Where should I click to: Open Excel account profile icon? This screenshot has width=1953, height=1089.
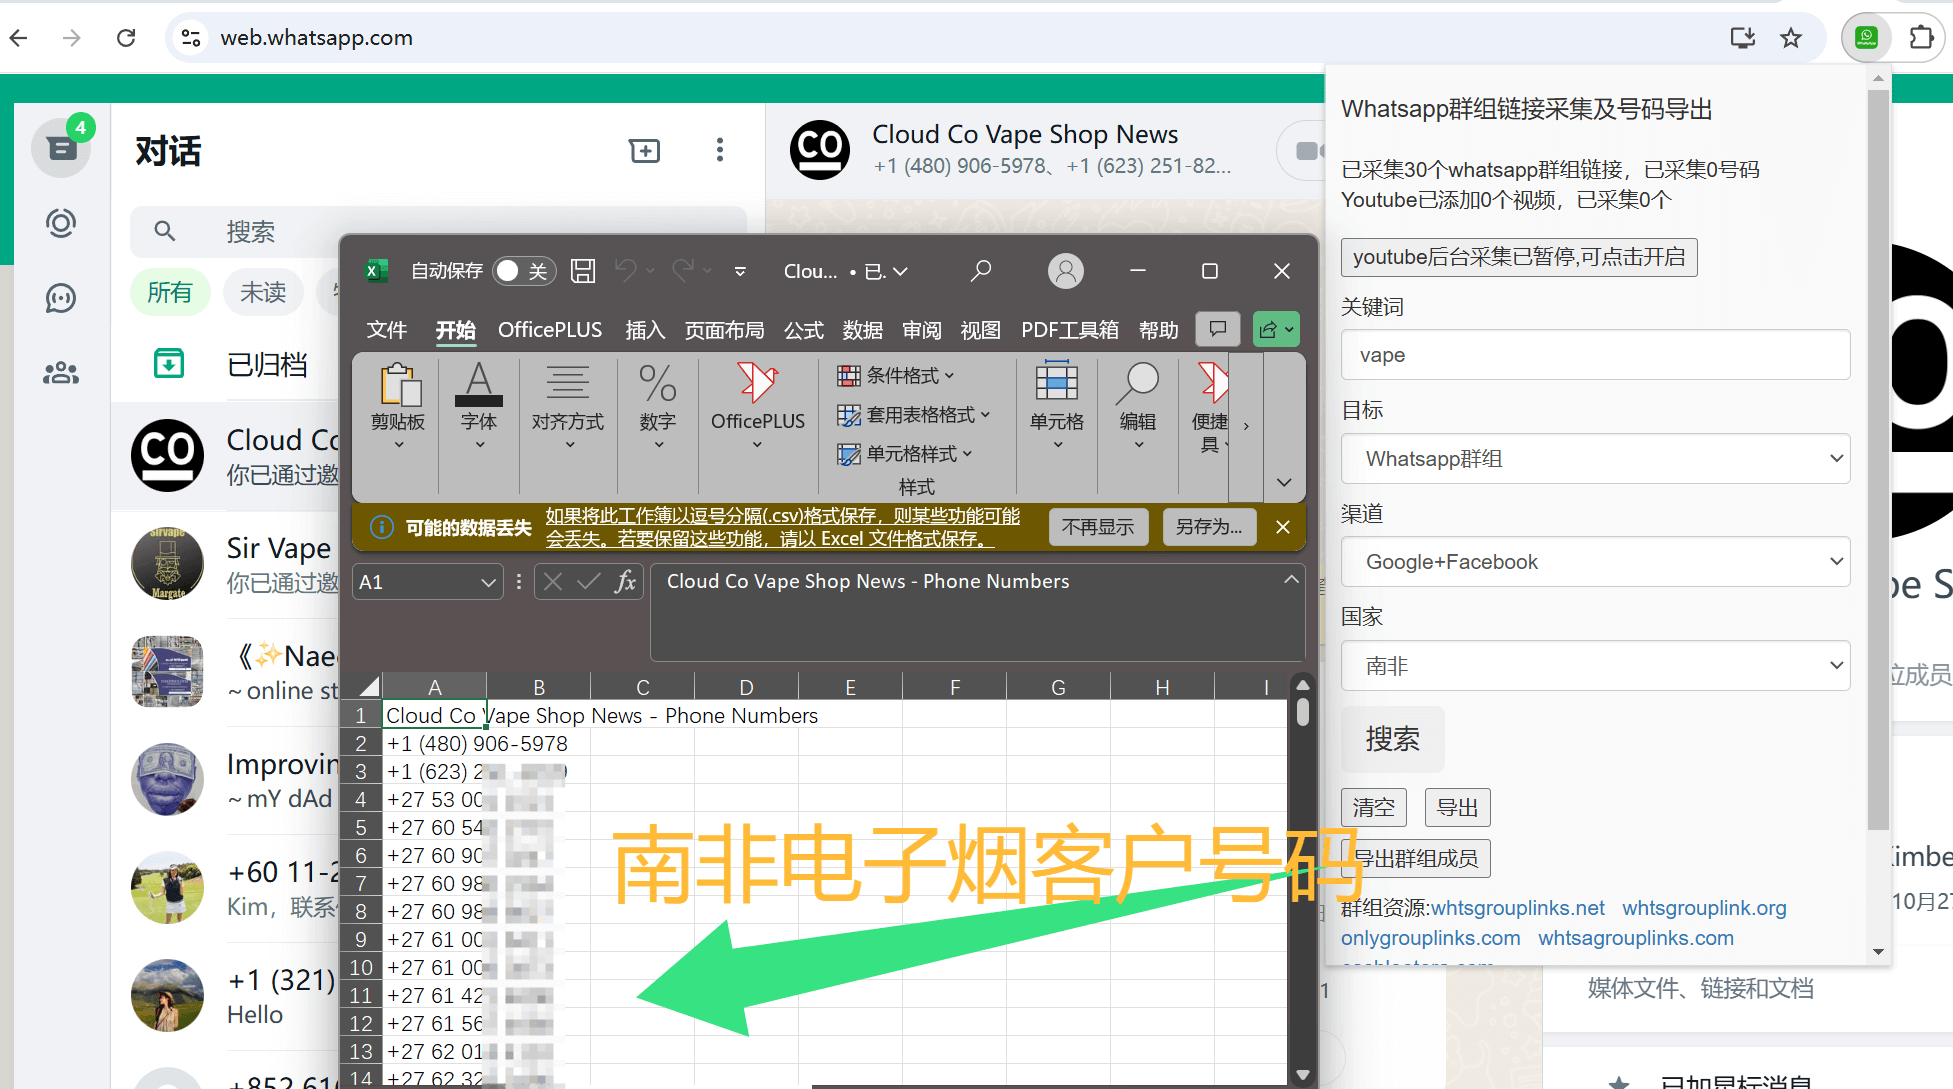[1066, 271]
